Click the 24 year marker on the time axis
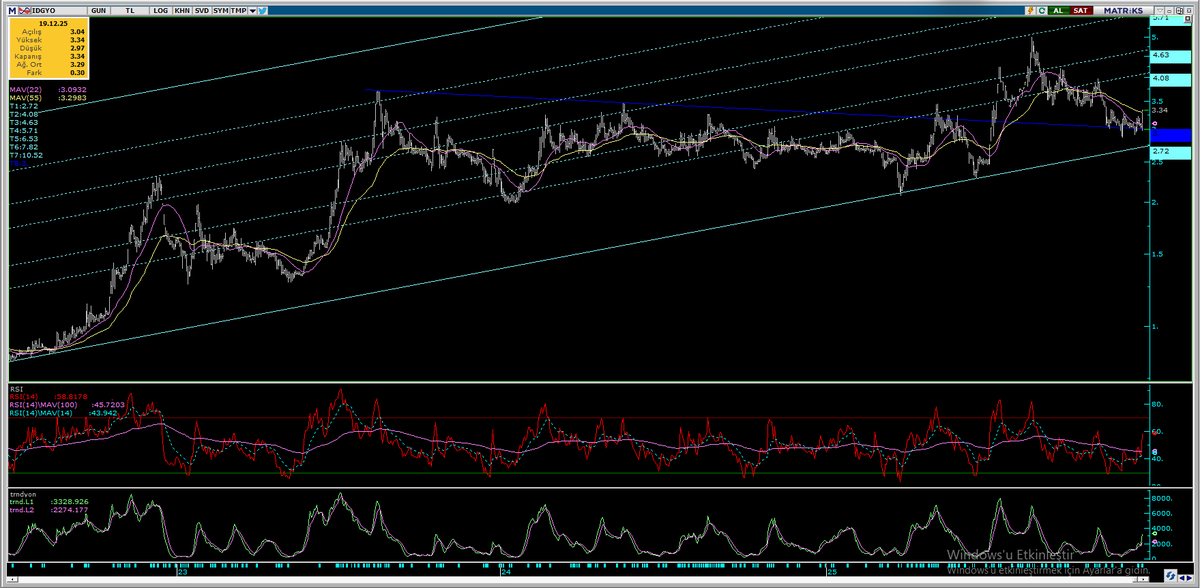 click(x=506, y=573)
